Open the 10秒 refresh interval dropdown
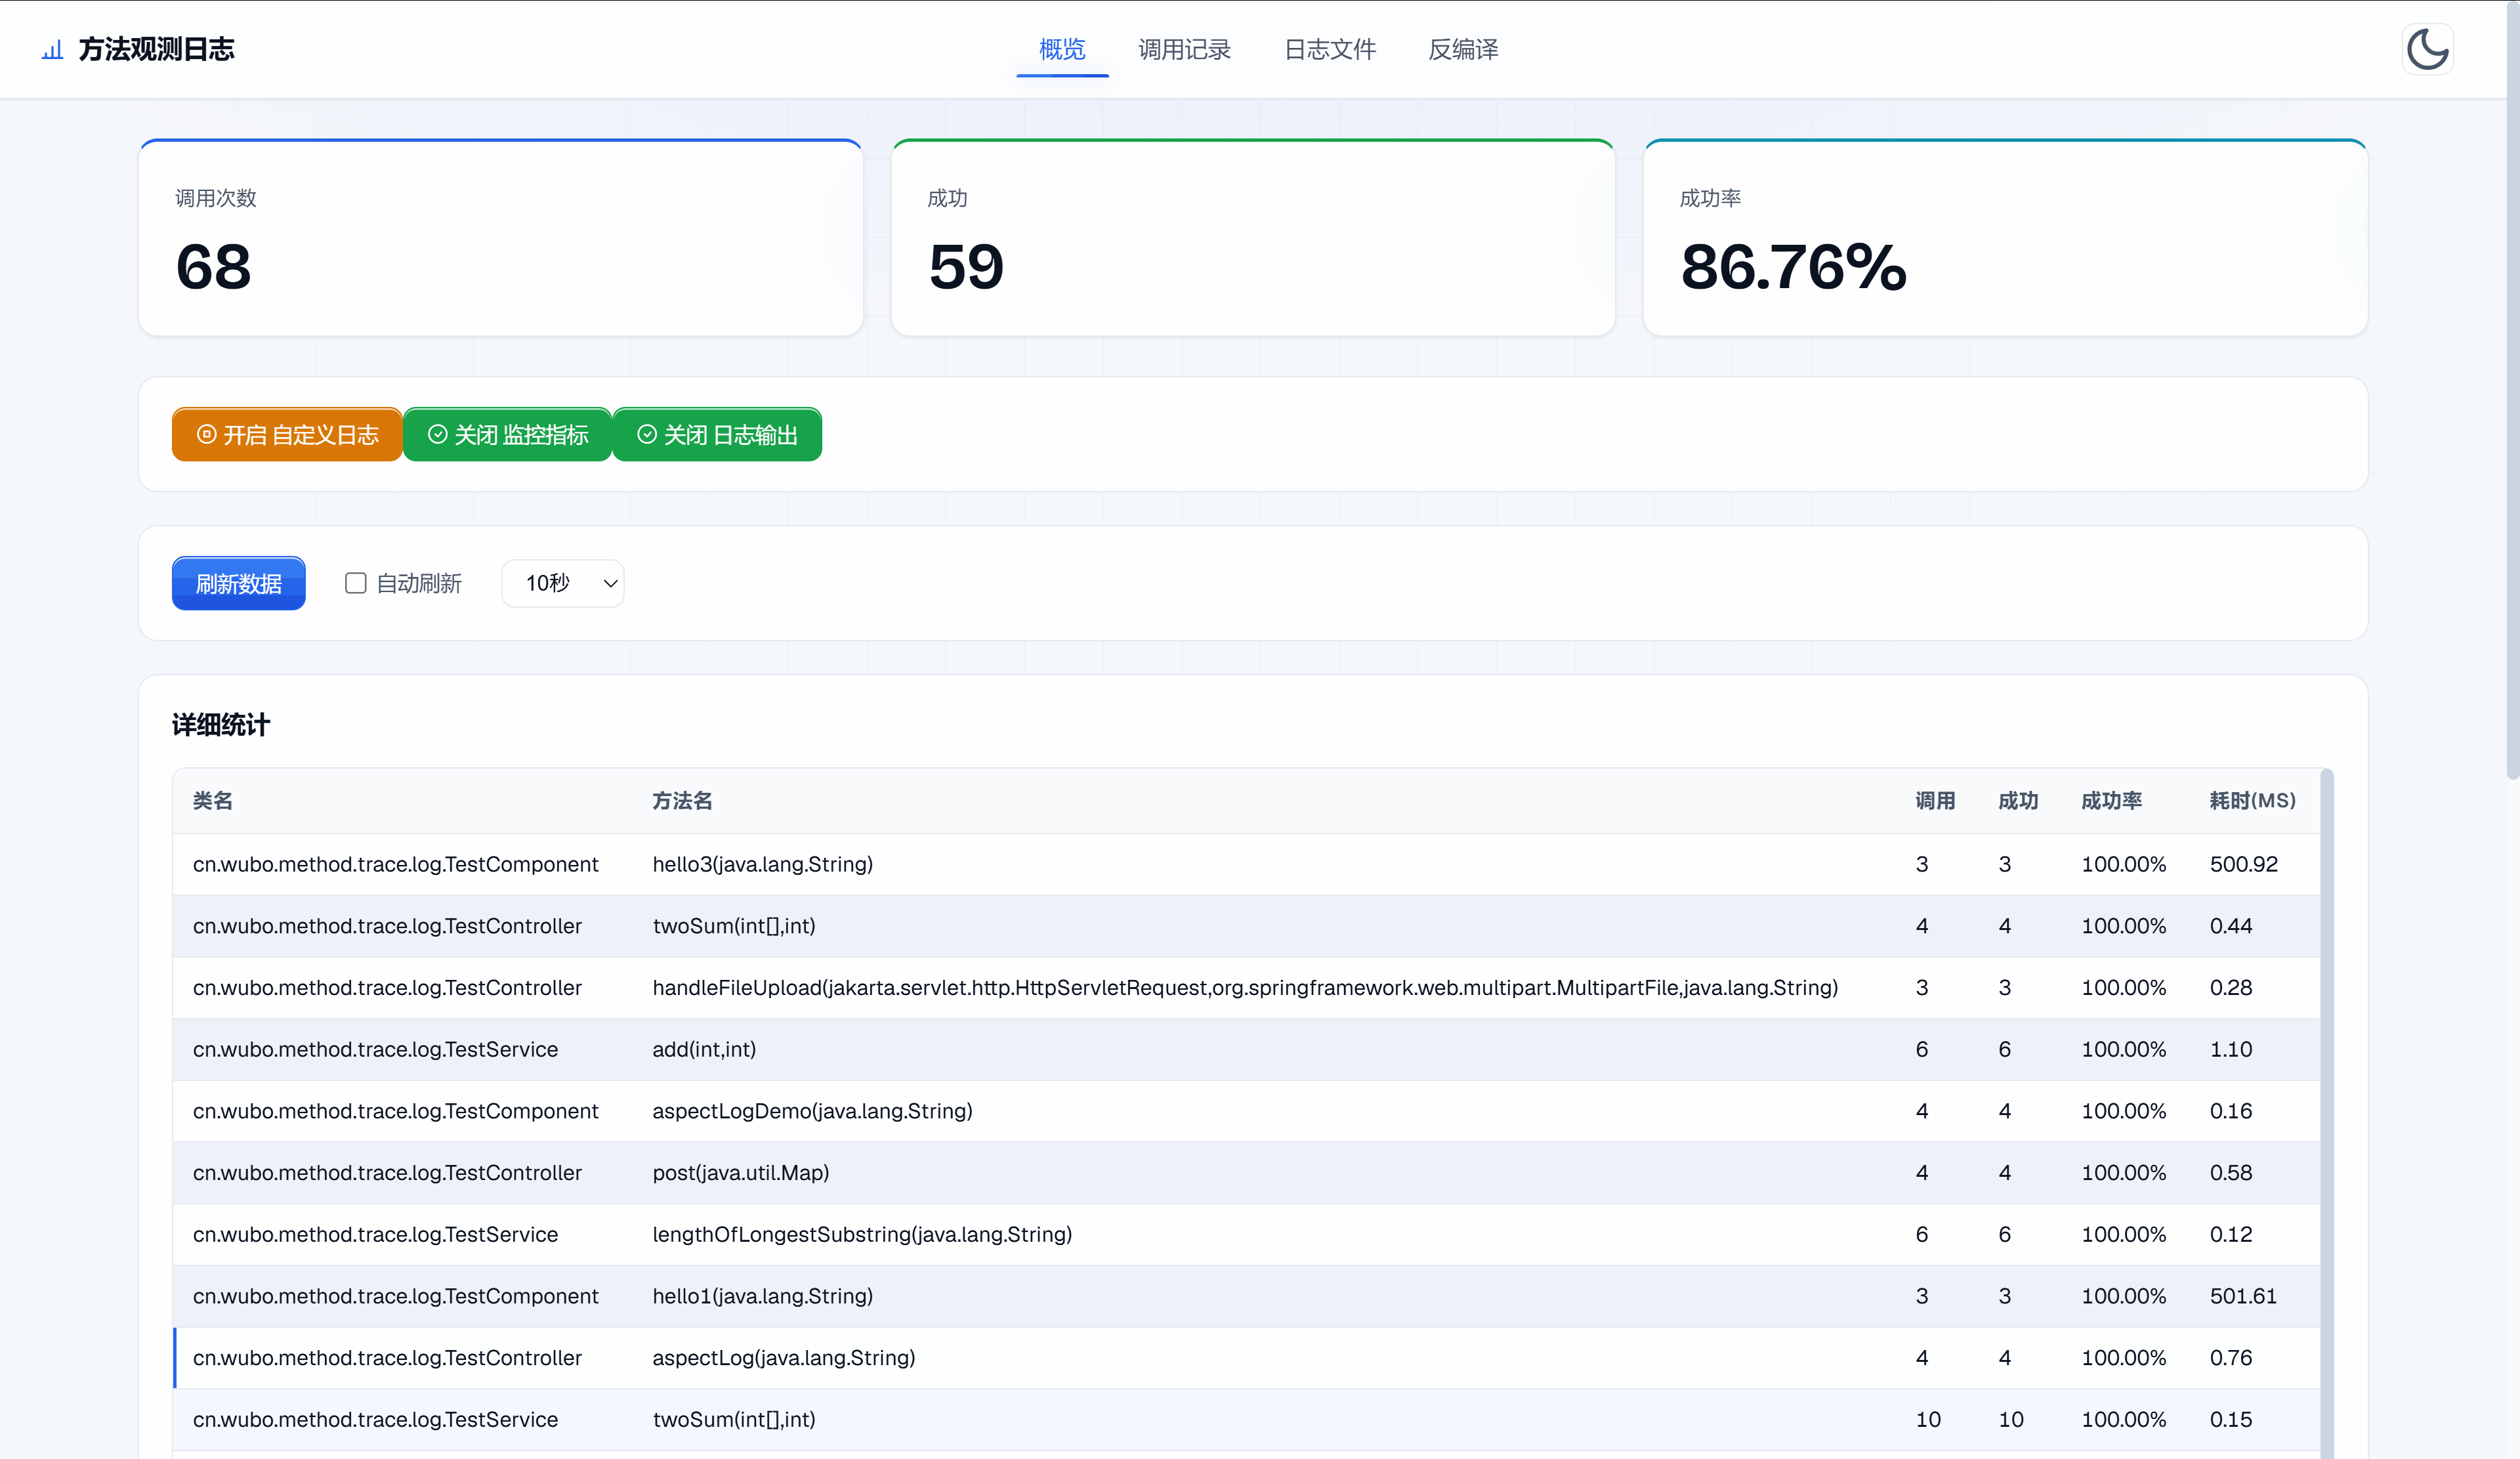This screenshot has width=2520, height=1459. (x=563, y=583)
